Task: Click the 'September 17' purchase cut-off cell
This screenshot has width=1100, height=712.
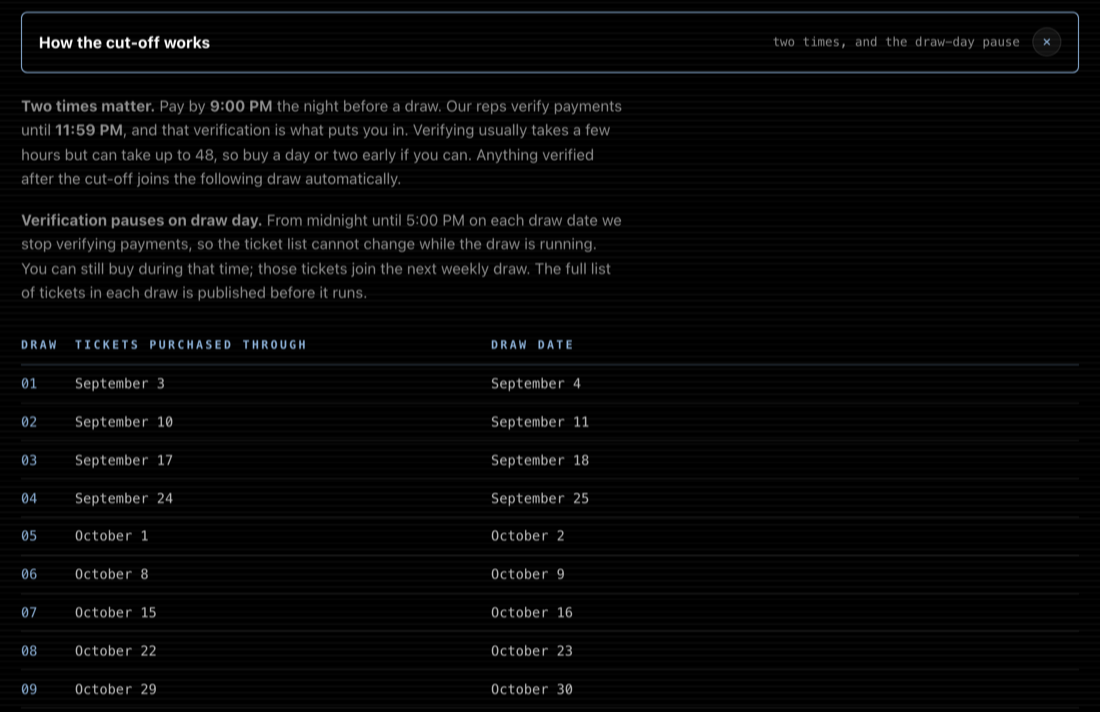Action: (x=124, y=460)
